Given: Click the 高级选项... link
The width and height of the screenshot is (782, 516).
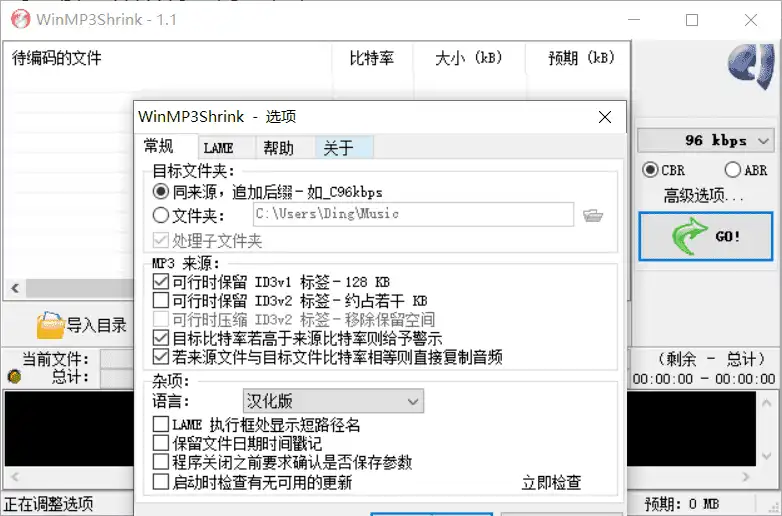Looking at the screenshot, I should pos(703,195).
